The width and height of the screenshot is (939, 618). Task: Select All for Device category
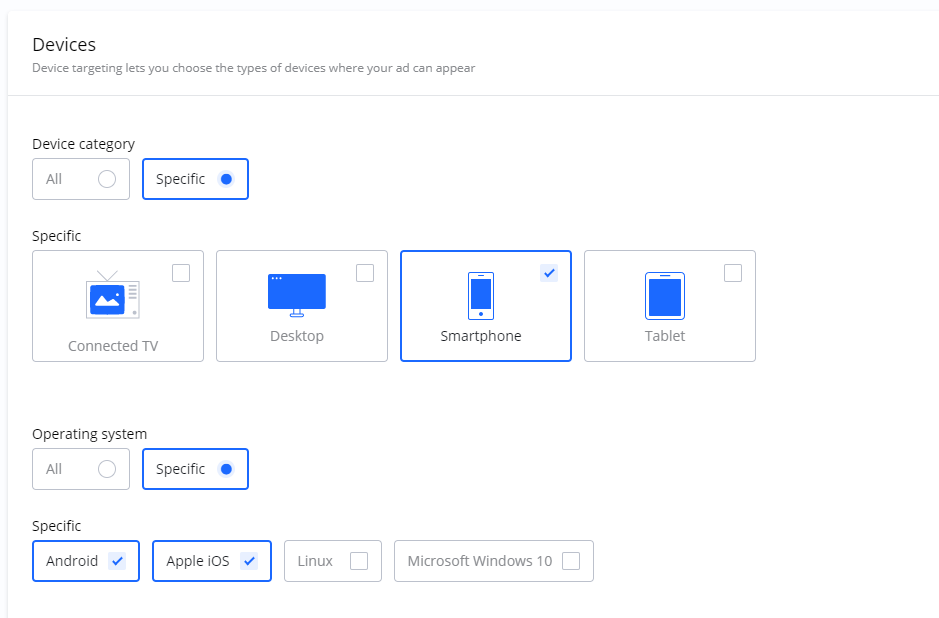click(107, 179)
